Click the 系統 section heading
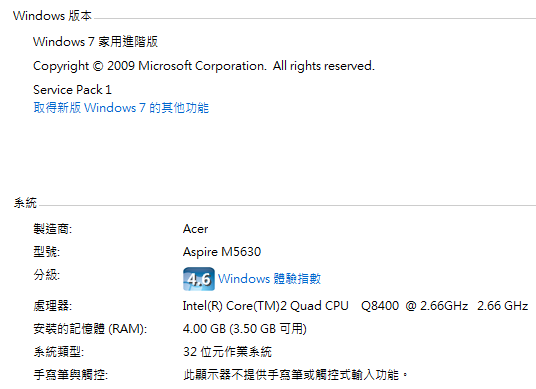 [x=25, y=203]
